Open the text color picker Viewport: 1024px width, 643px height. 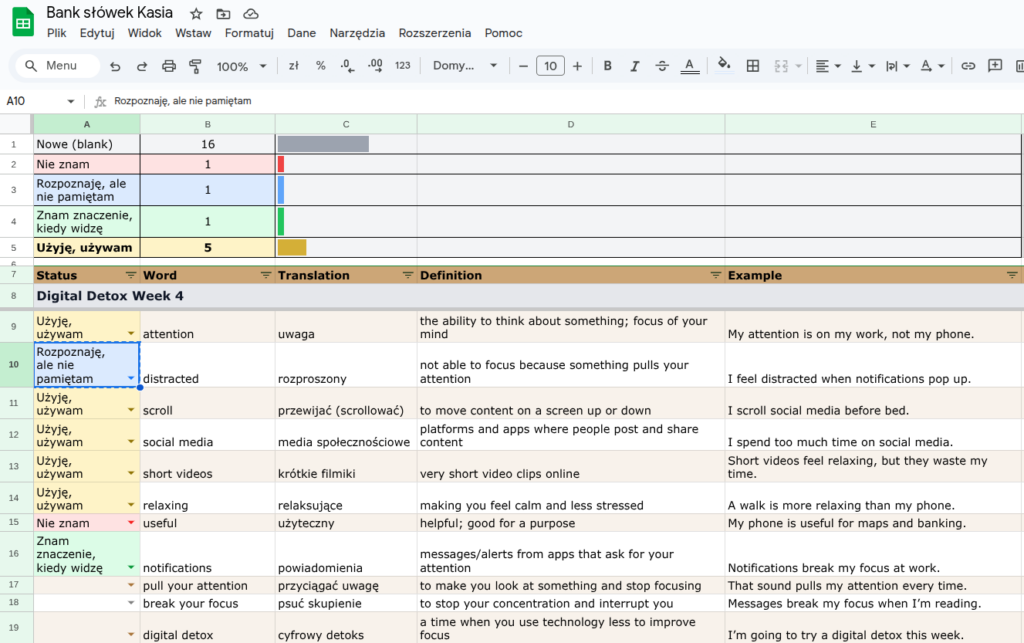[x=690, y=66]
